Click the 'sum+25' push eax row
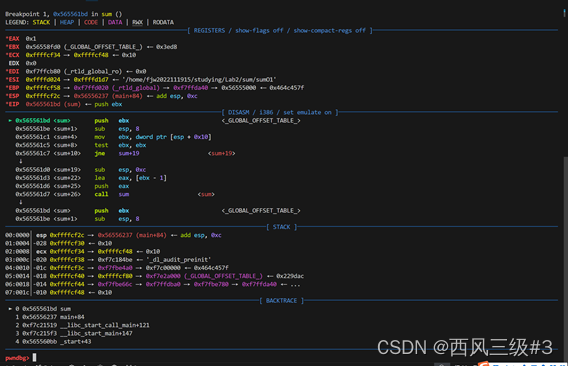Viewport: 569px width, 367px height. click(x=72, y=186)
